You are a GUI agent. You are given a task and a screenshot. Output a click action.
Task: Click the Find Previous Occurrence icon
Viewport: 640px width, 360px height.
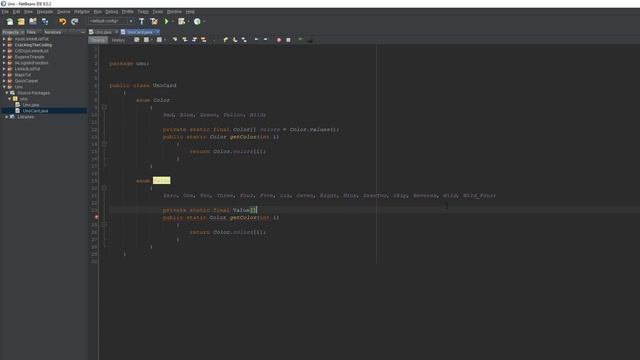tap(184, 40)
